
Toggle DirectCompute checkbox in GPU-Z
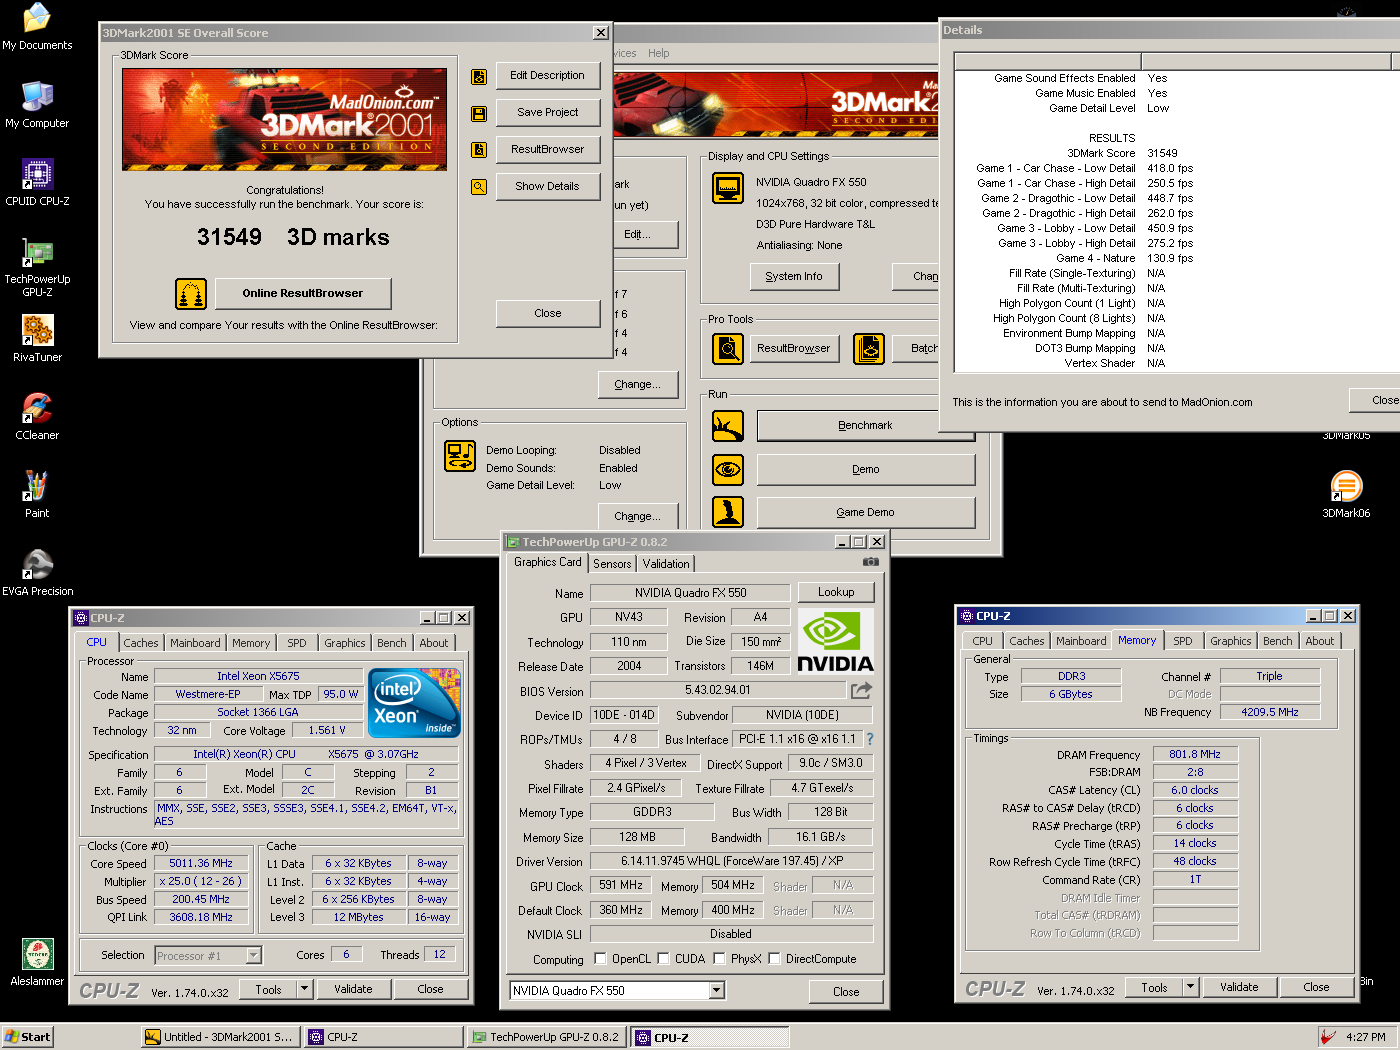coord(774,959)
